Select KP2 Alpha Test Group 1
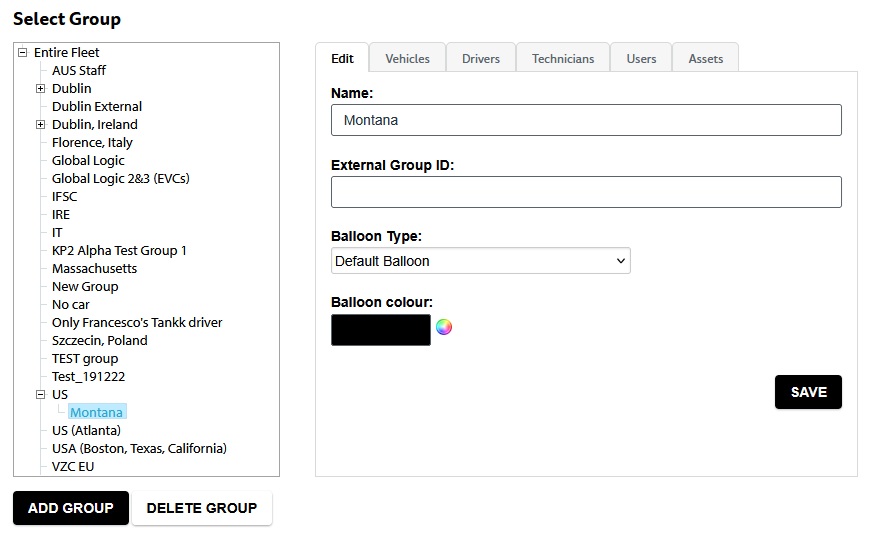The width and height of the screenshot is (887, 536). click(119, 251)
